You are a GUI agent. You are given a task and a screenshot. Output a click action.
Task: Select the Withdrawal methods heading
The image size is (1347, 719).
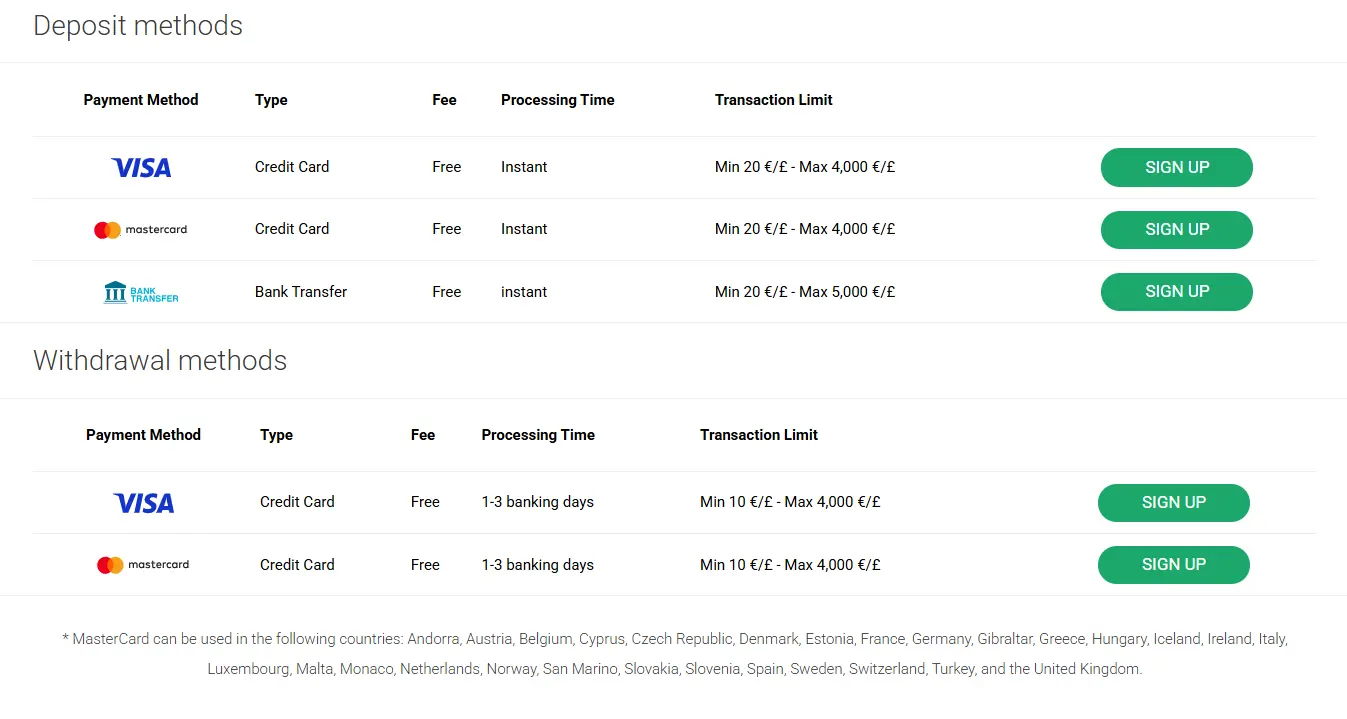point(160,360)
